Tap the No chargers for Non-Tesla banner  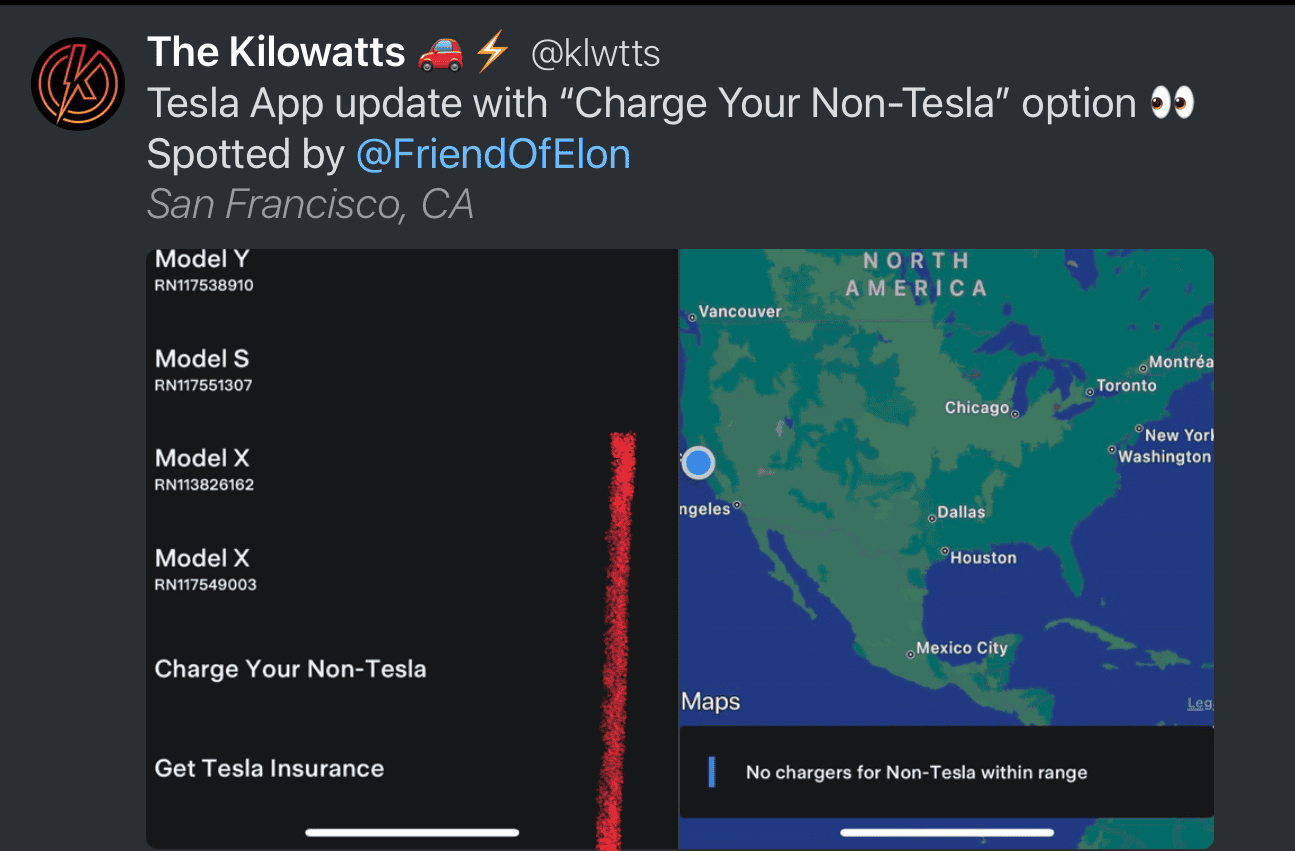tap(946, 772)
